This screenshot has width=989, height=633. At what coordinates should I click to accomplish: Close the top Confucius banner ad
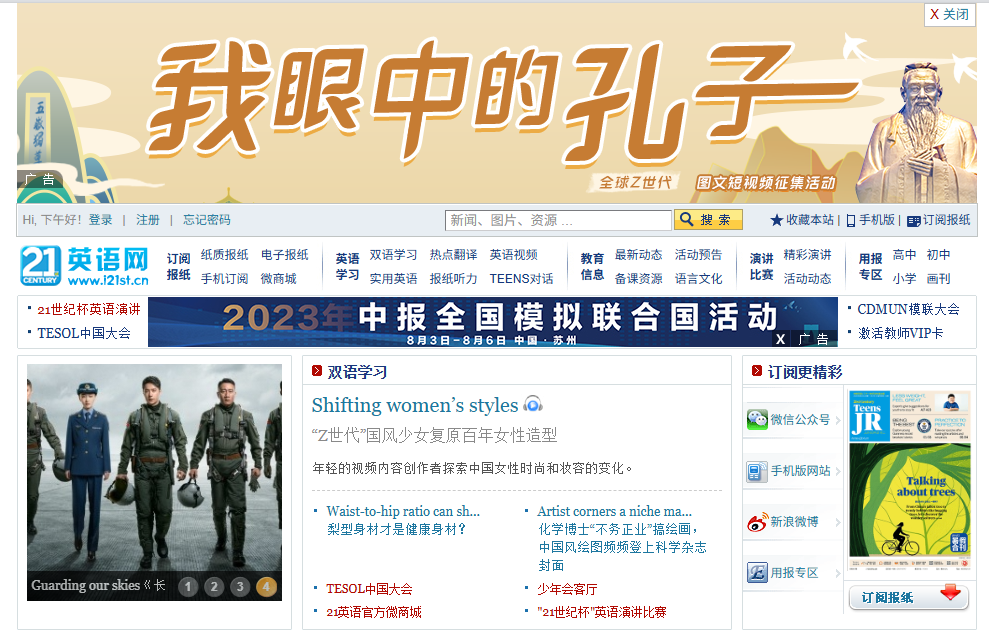click(x=950, y=14)
